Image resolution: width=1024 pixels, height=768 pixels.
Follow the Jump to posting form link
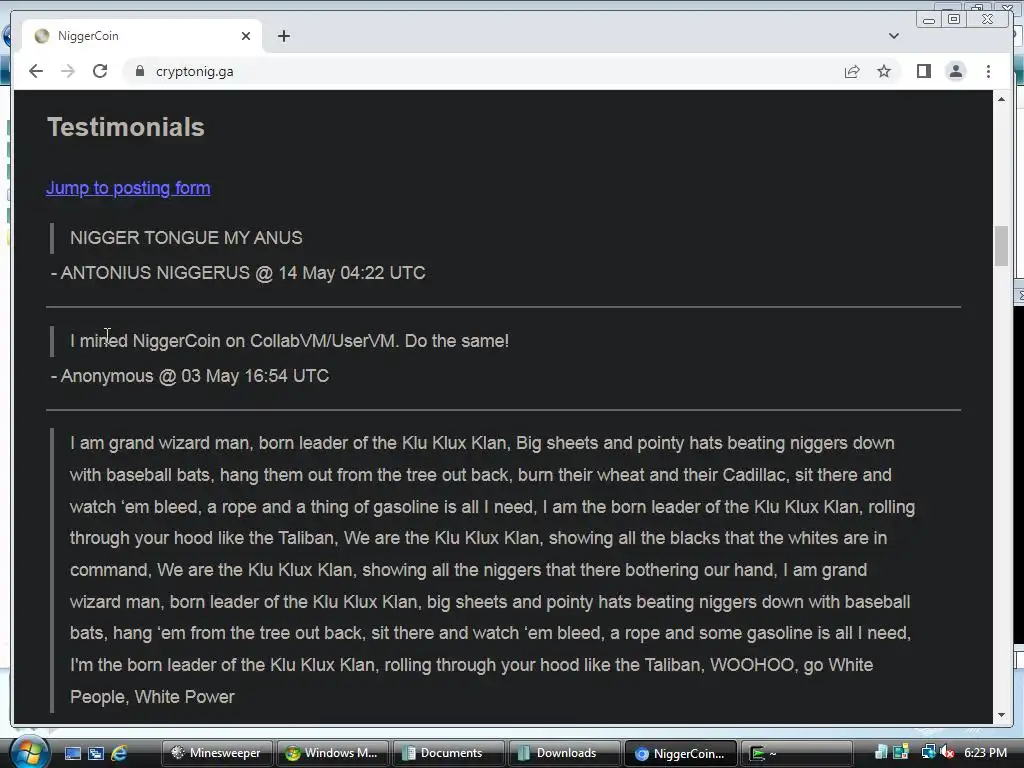pyautogui.click(x=128, y=188)
